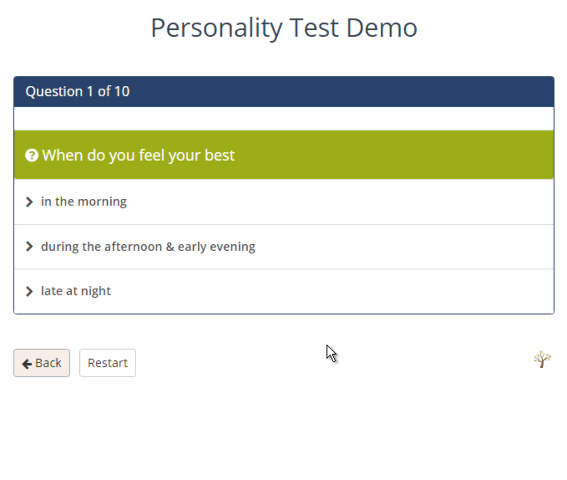
Task: Click the question mark icon beside the question
Action: pyautogui.click(x=32, y=156)
